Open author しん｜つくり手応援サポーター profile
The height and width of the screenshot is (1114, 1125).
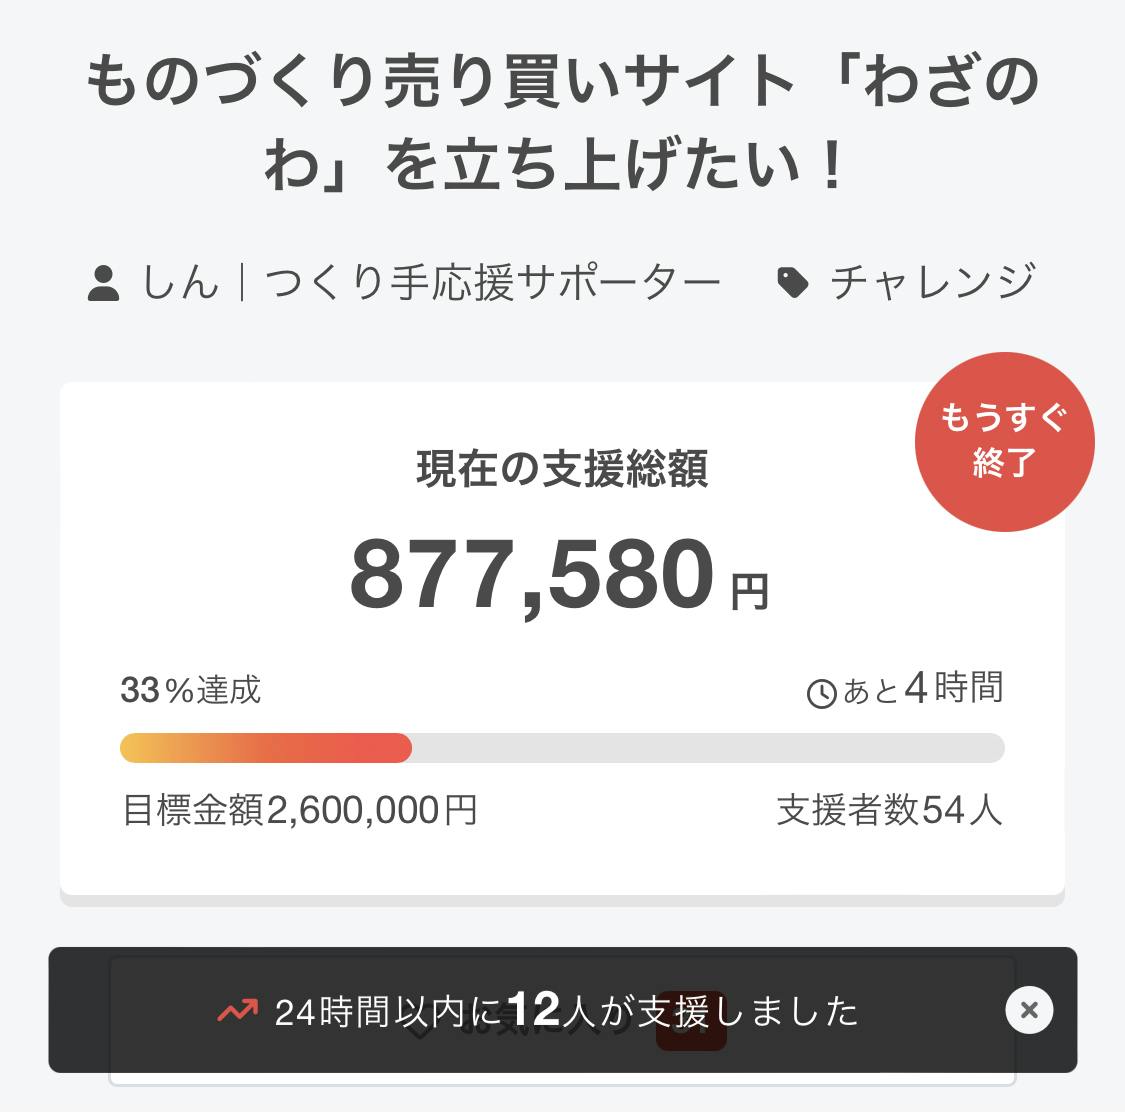click(430, 283)
